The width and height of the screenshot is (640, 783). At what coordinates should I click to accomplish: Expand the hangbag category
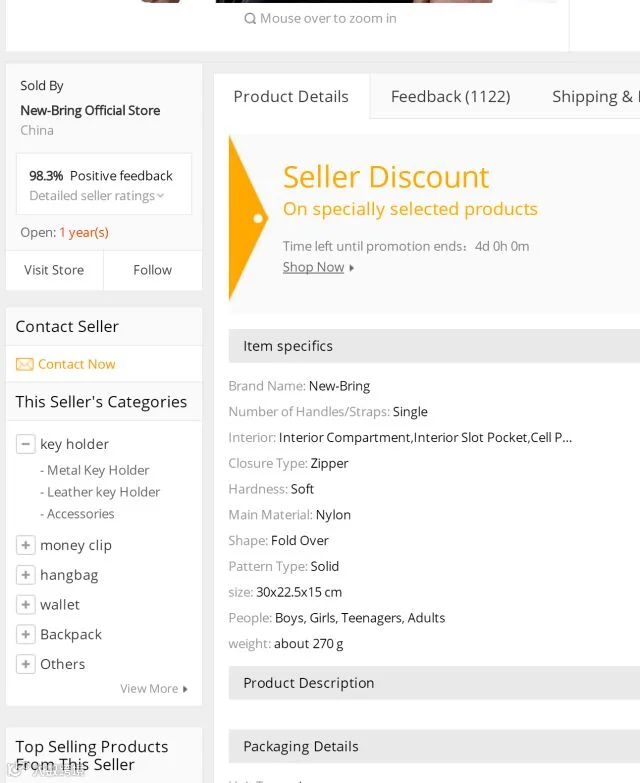point(25,575)
